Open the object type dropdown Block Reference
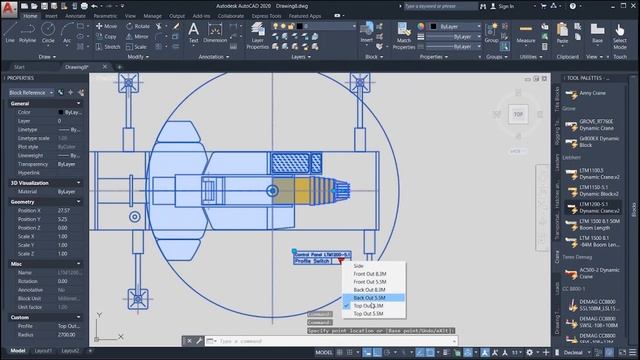 coord(31,93)
